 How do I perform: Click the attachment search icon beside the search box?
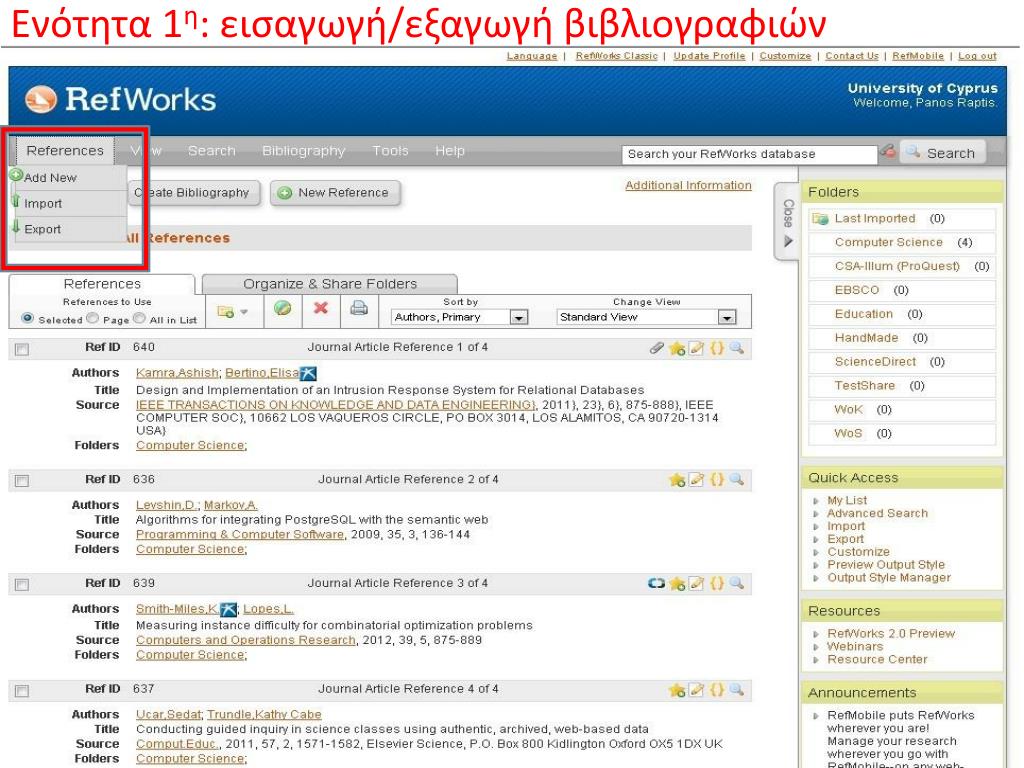tap(888, 152)
